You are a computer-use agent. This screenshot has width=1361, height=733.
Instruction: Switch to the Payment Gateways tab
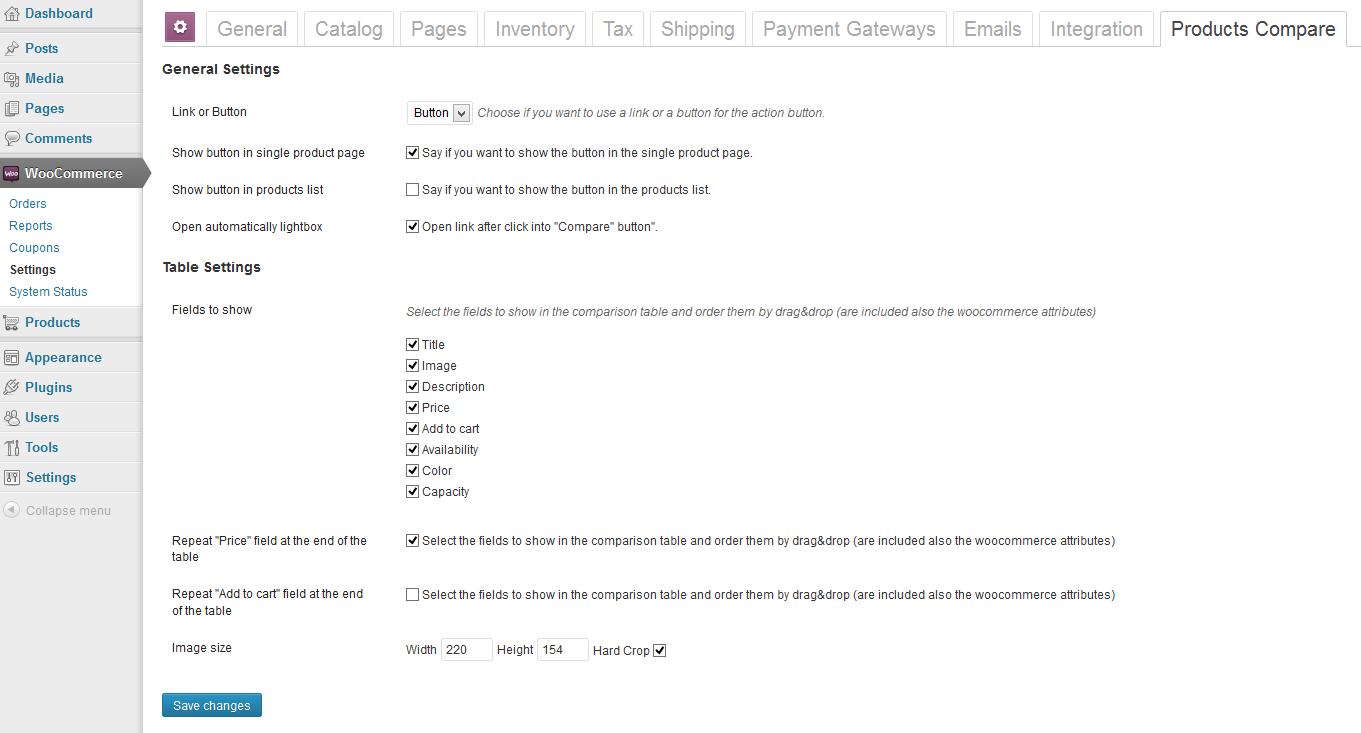(x=848, y=29)
